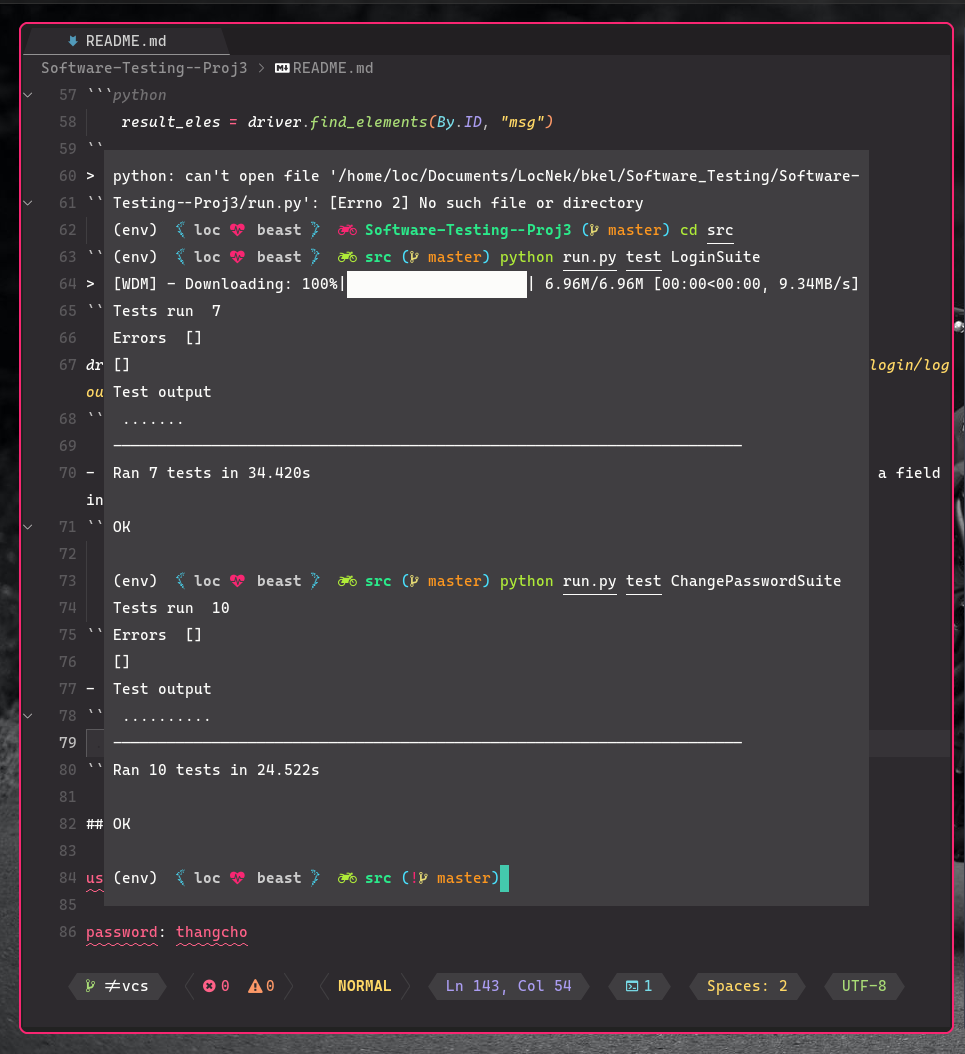Click the terminal cursor at last prompt
This screenshot has height=1054, width=965.
(505, 878)
